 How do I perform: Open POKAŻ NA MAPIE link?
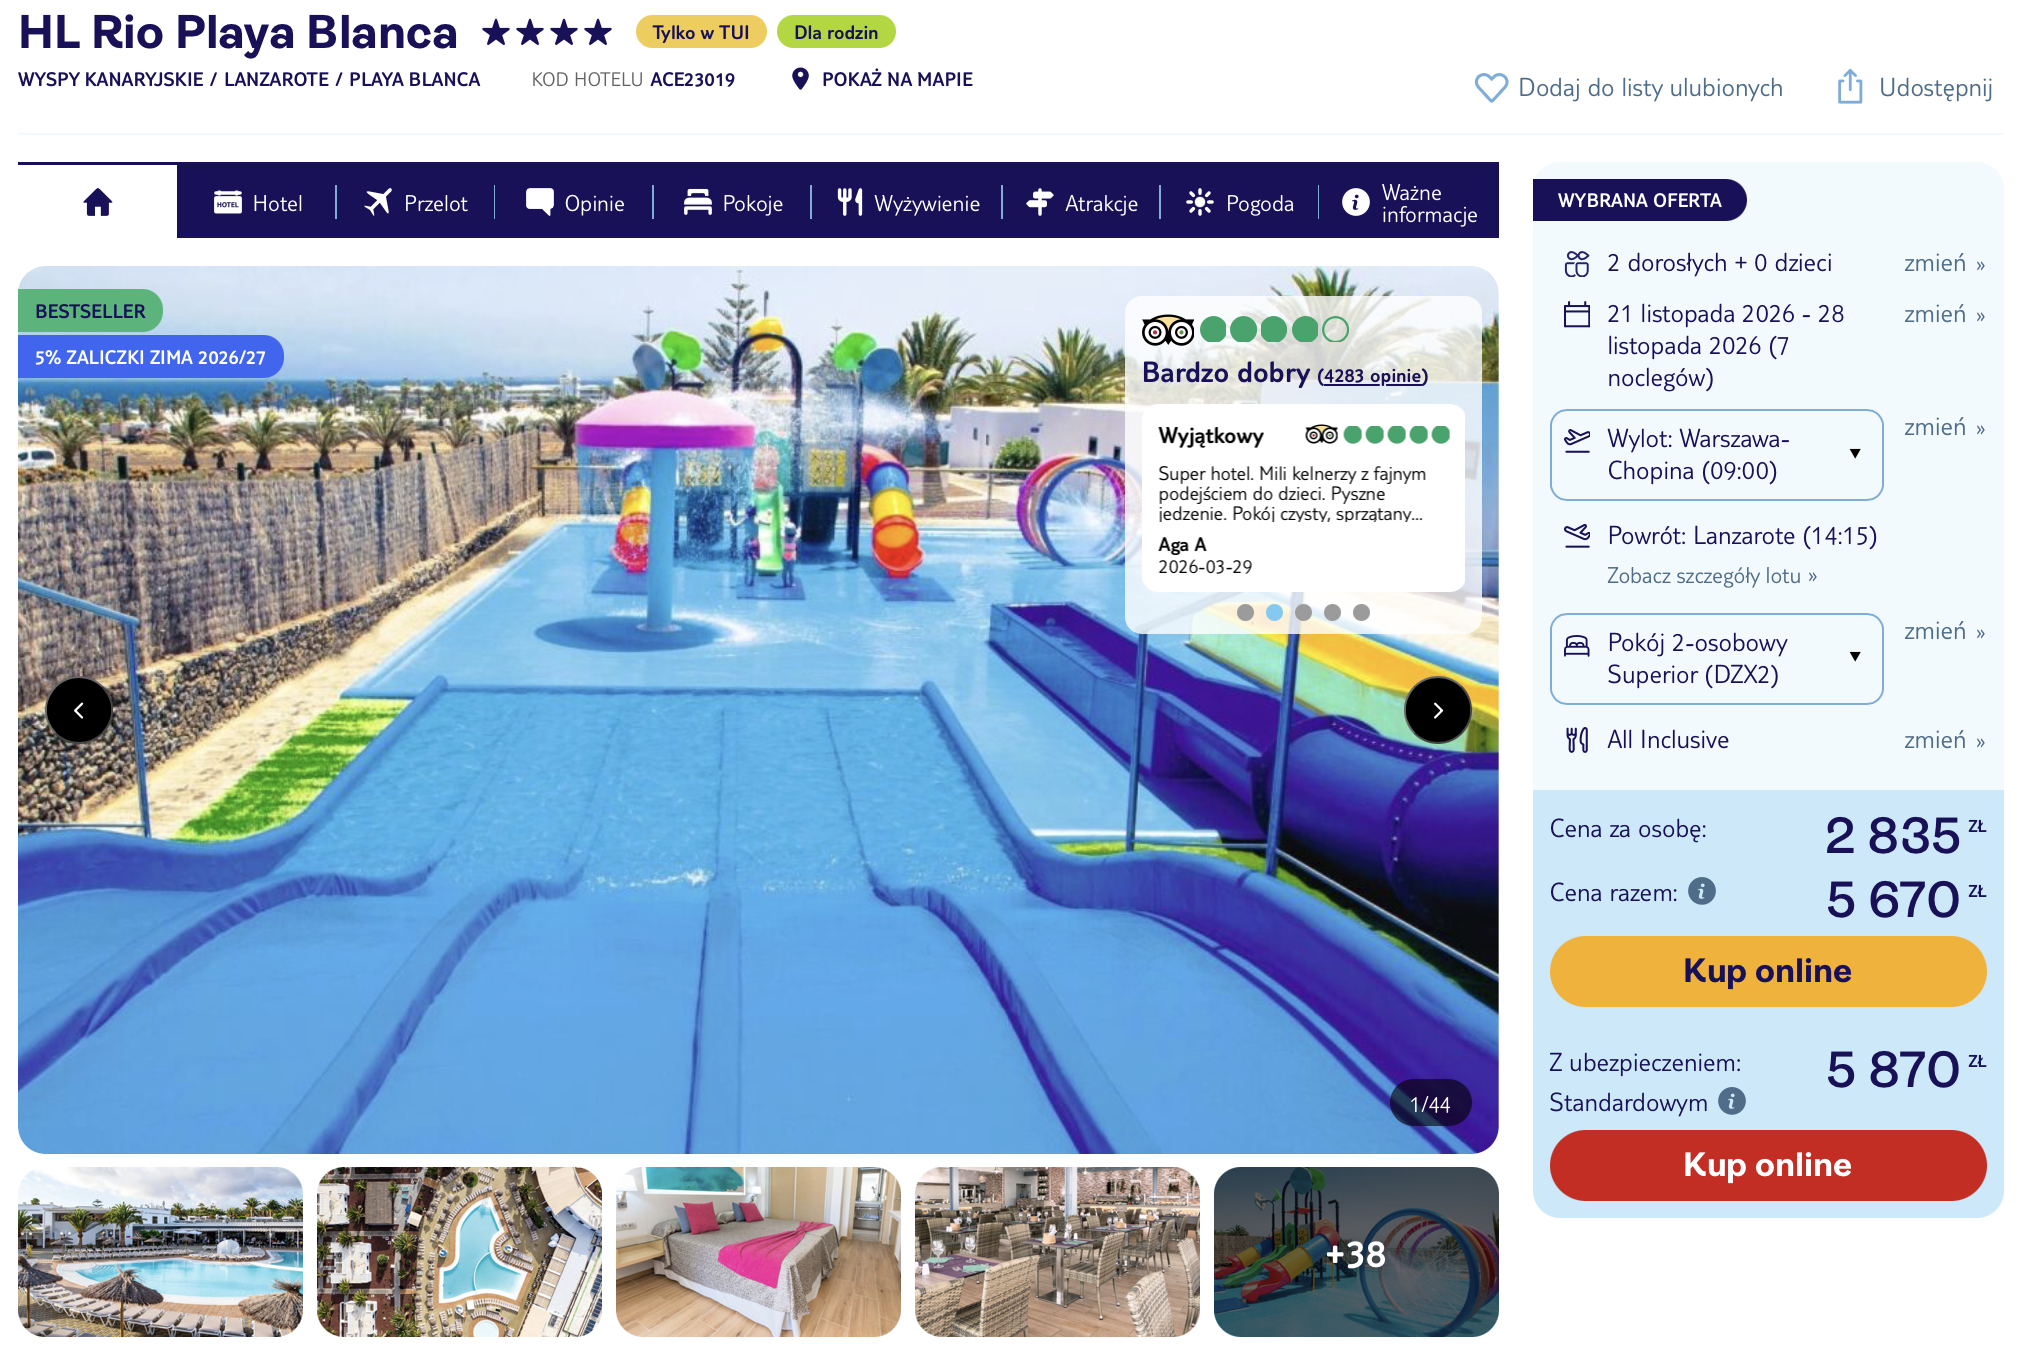coord(897,79)
